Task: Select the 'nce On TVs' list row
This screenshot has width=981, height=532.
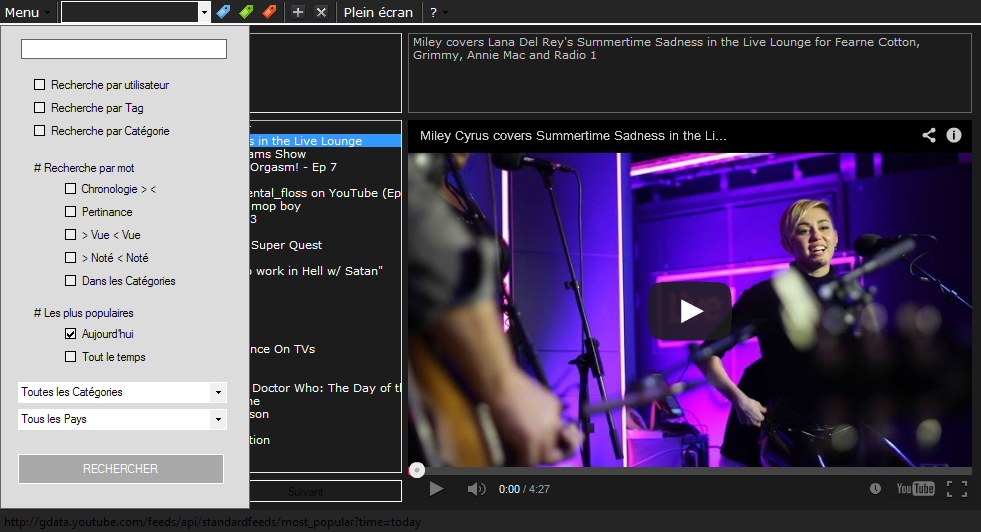Action: point(325,349)
